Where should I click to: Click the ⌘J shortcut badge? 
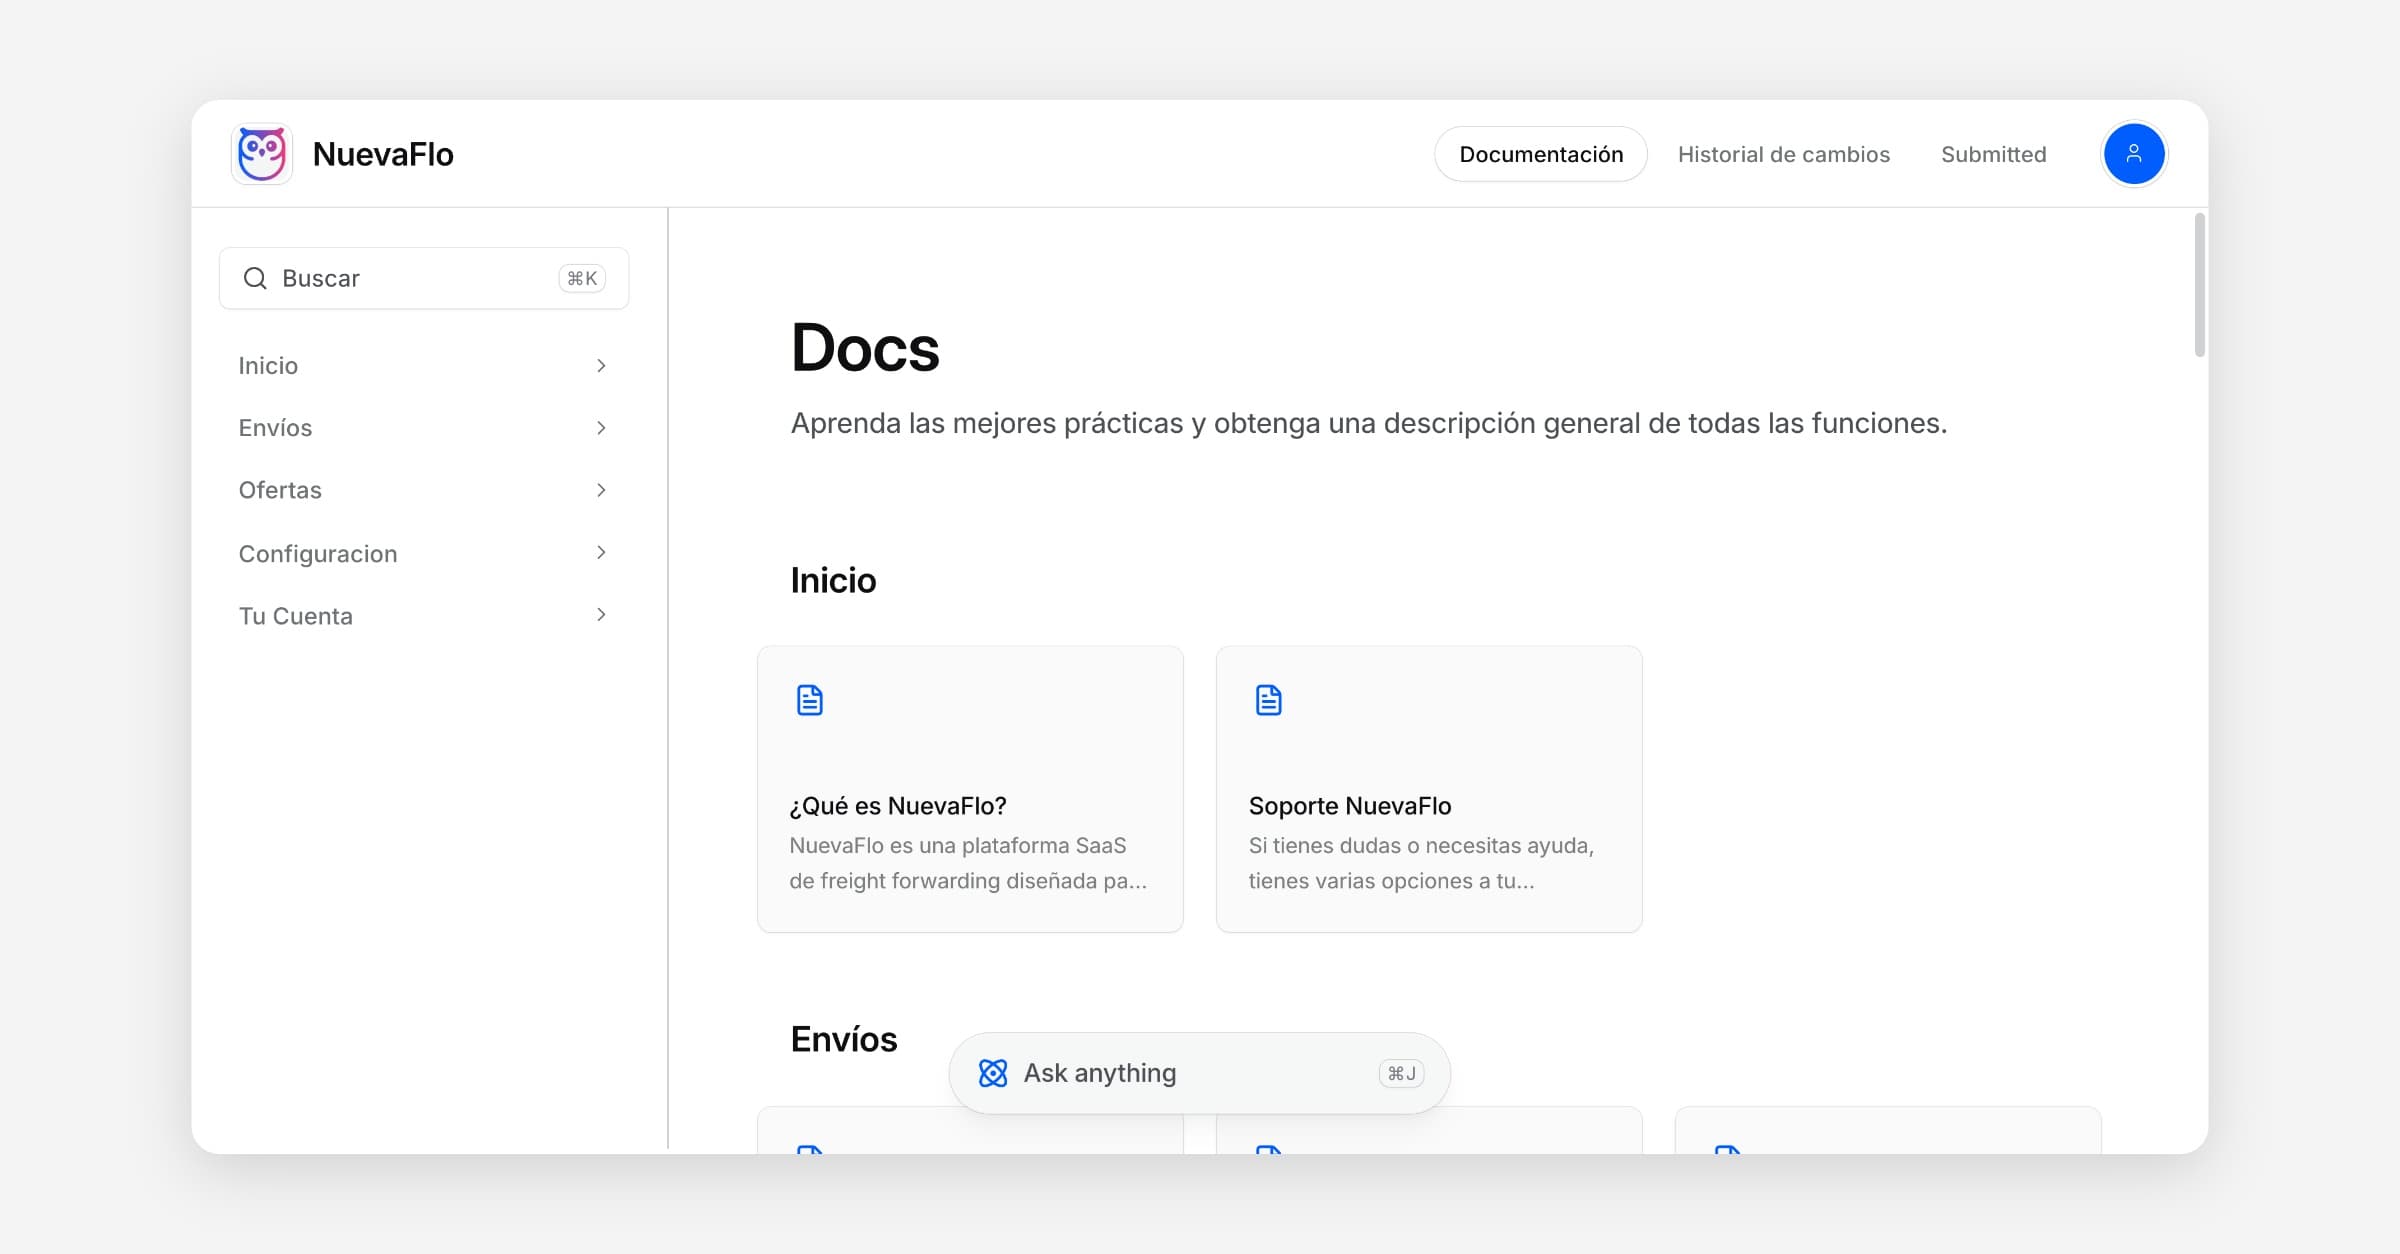tap(1401, 1073)
